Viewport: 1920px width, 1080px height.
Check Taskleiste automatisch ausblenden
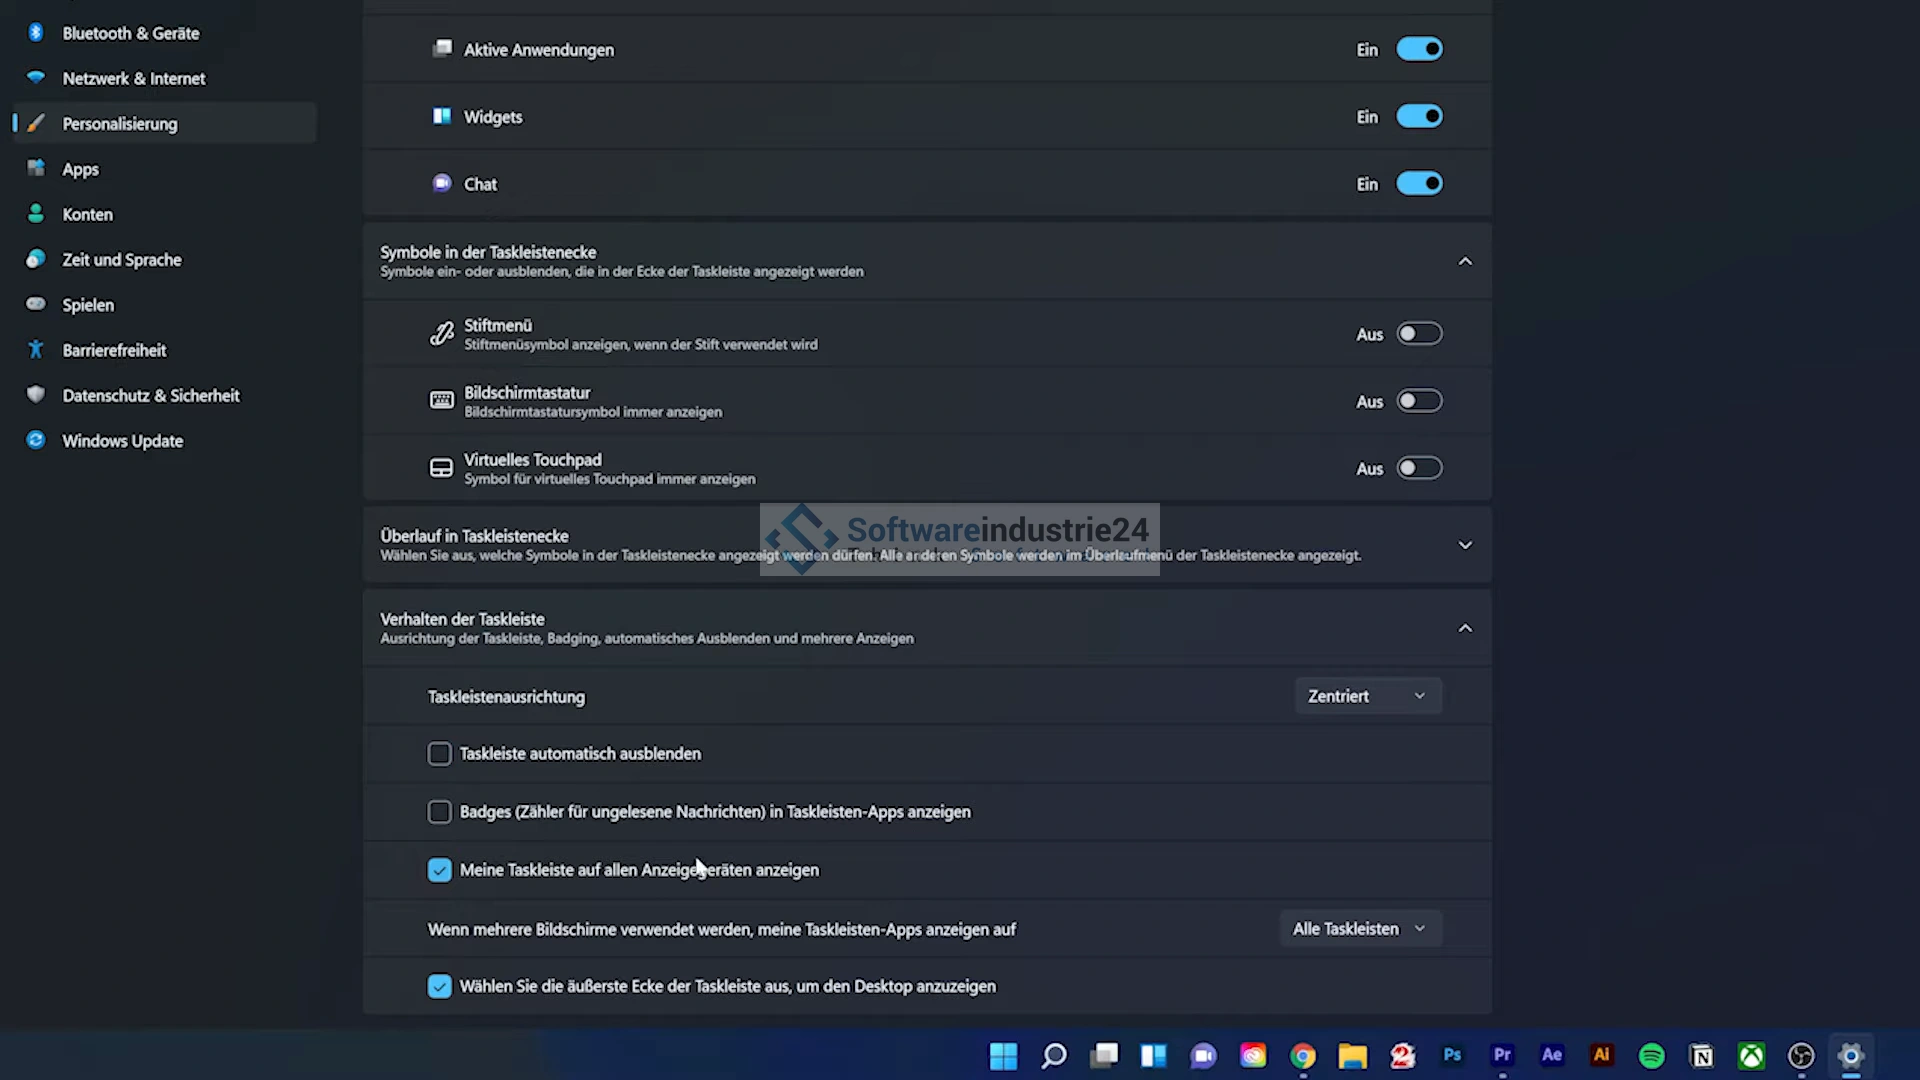pos(440,754)
